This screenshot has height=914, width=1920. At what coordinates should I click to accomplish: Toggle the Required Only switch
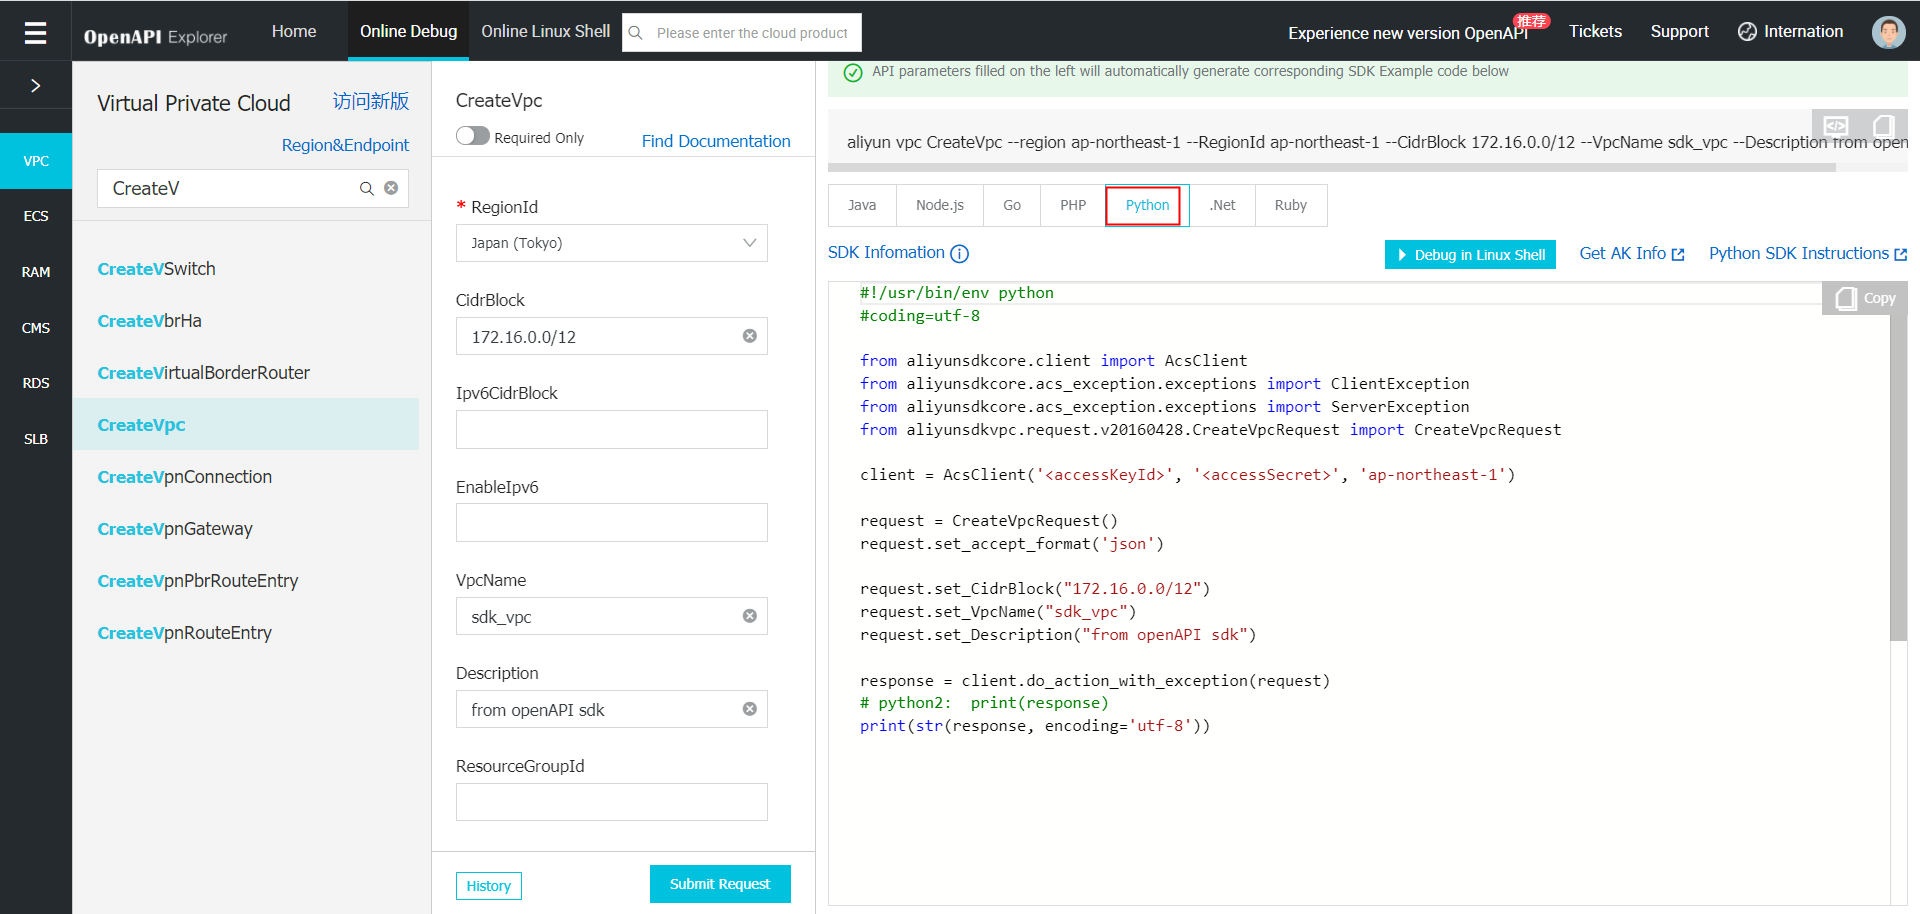(x=473, y=136)
